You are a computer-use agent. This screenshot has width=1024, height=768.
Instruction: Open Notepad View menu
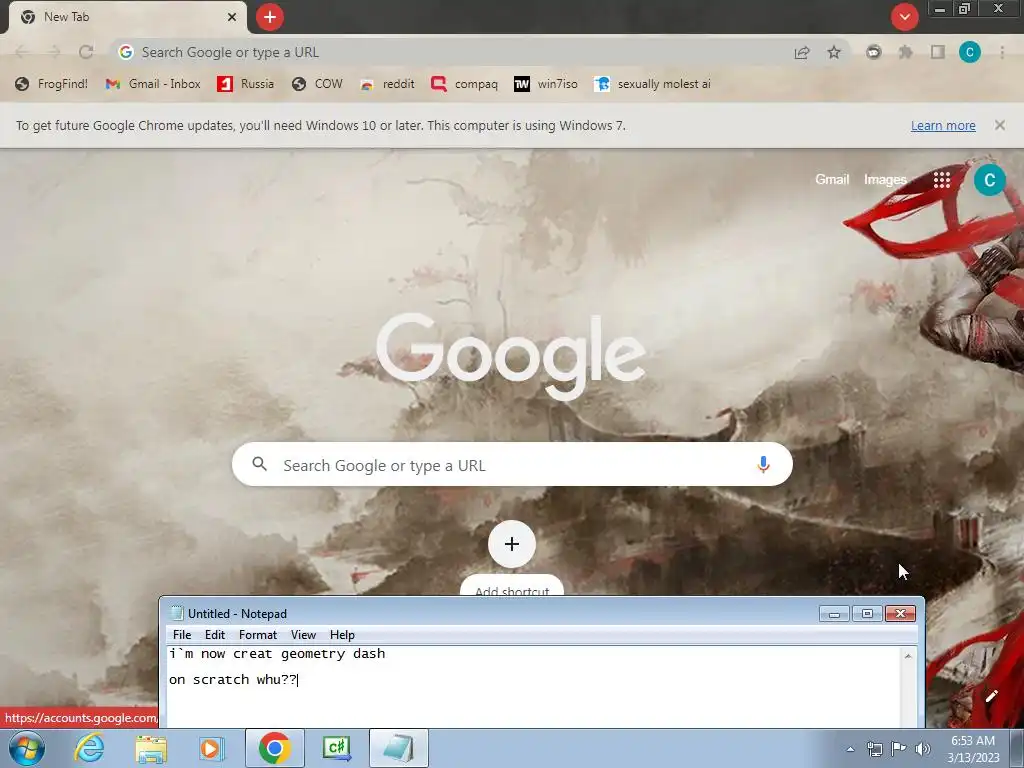tap(303, 635)
